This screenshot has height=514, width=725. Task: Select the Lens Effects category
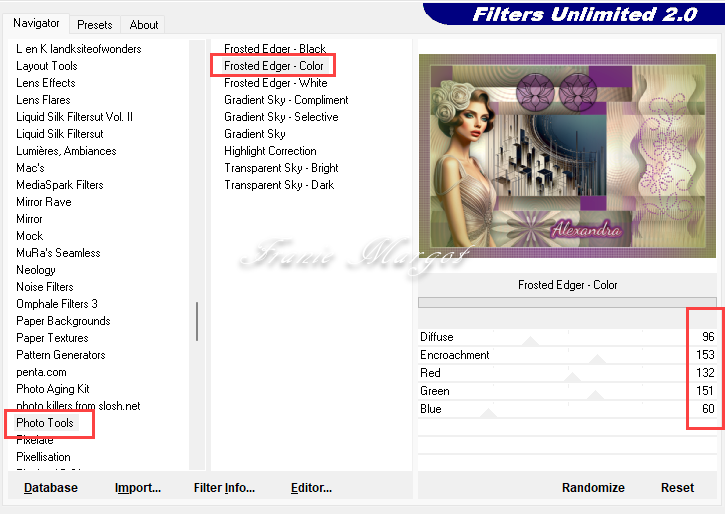pos(46,83)
